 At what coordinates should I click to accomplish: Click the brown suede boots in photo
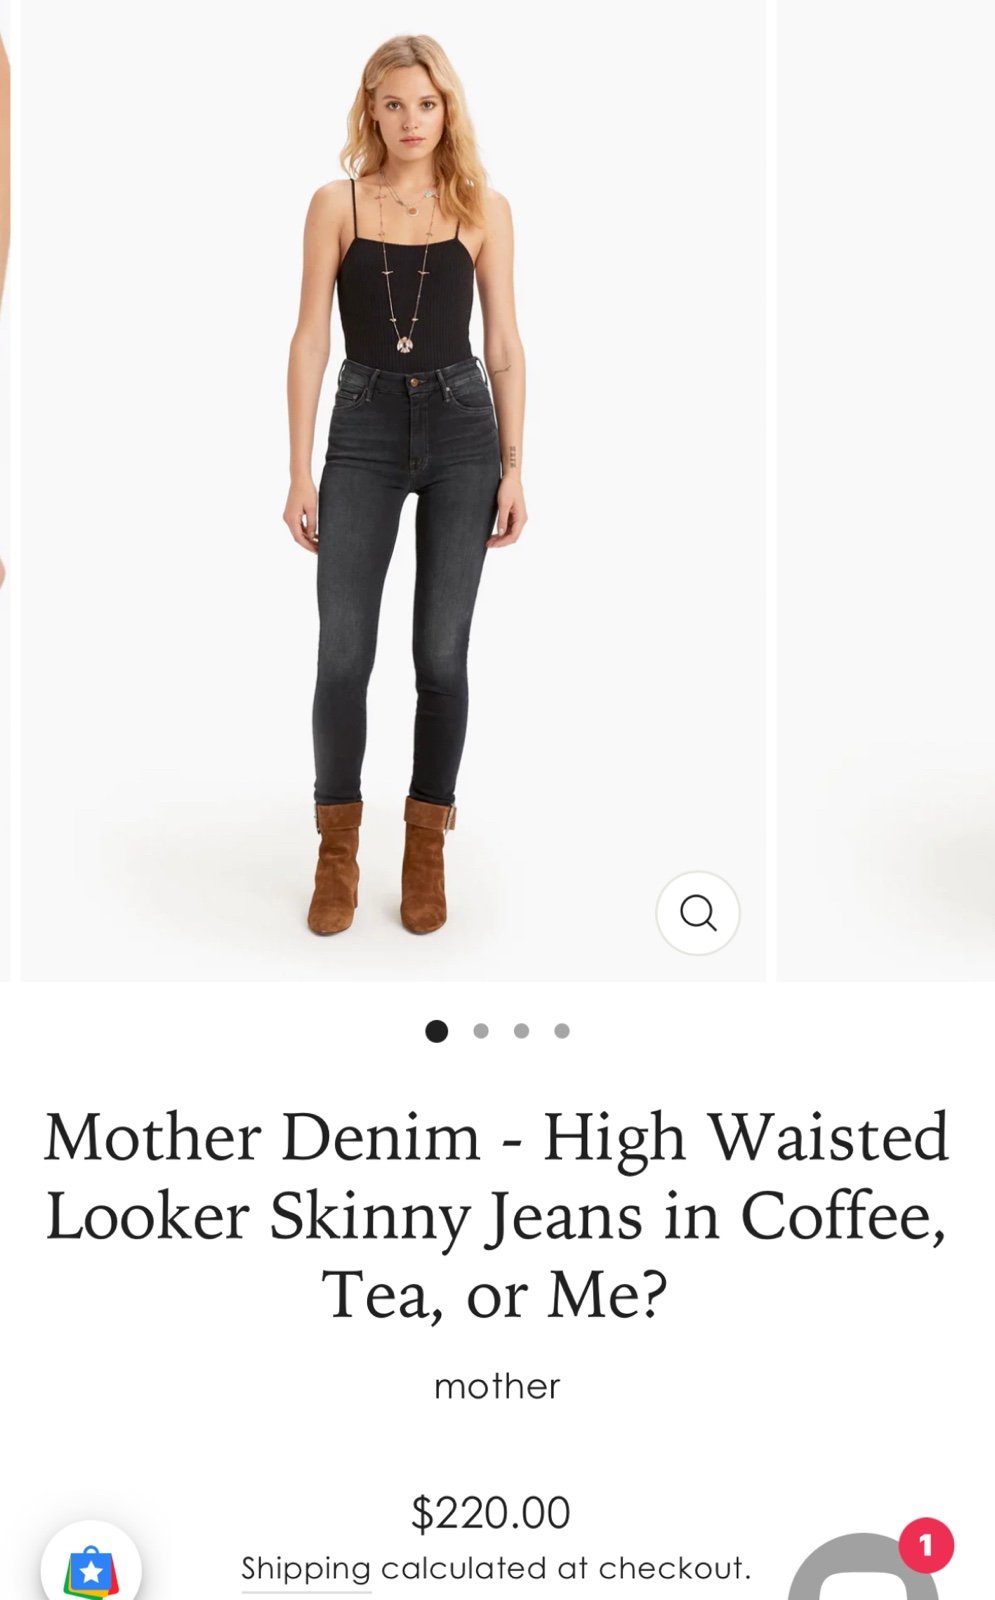coord(381,865)
